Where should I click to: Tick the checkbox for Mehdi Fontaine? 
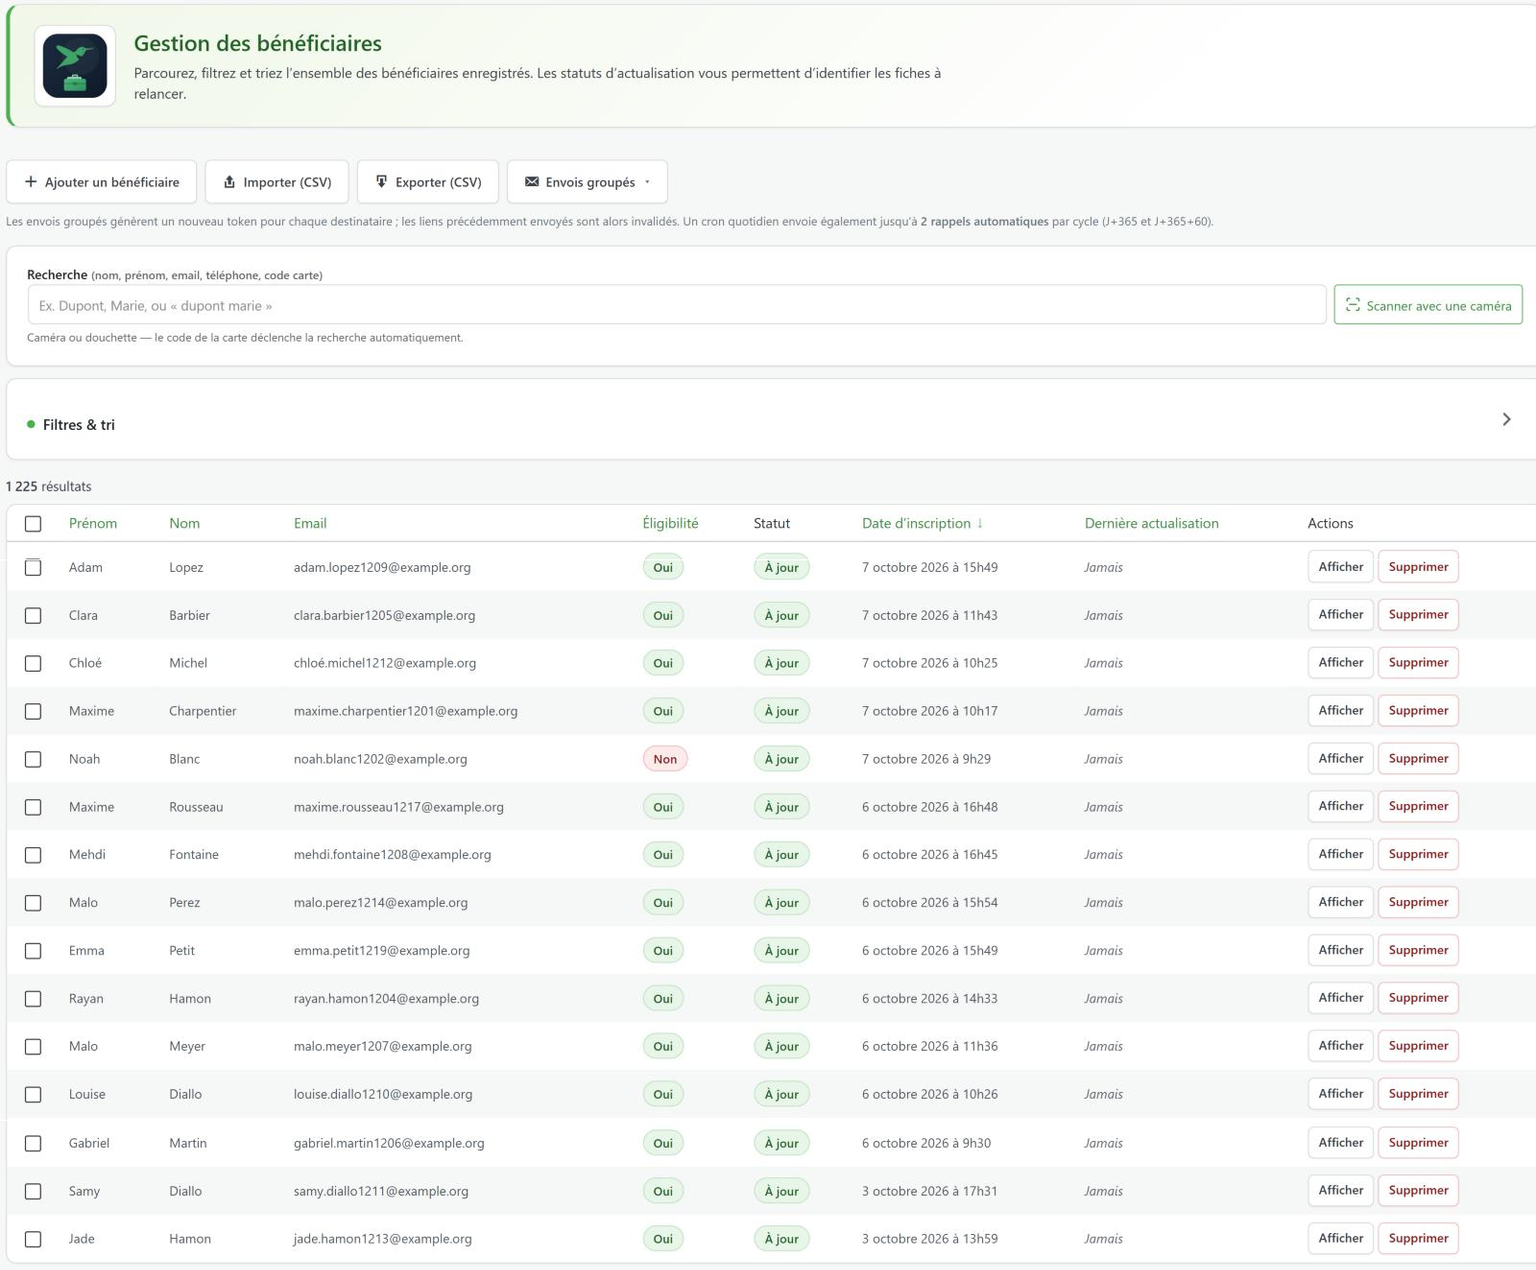pyautogui.click(x=33, y=855)
